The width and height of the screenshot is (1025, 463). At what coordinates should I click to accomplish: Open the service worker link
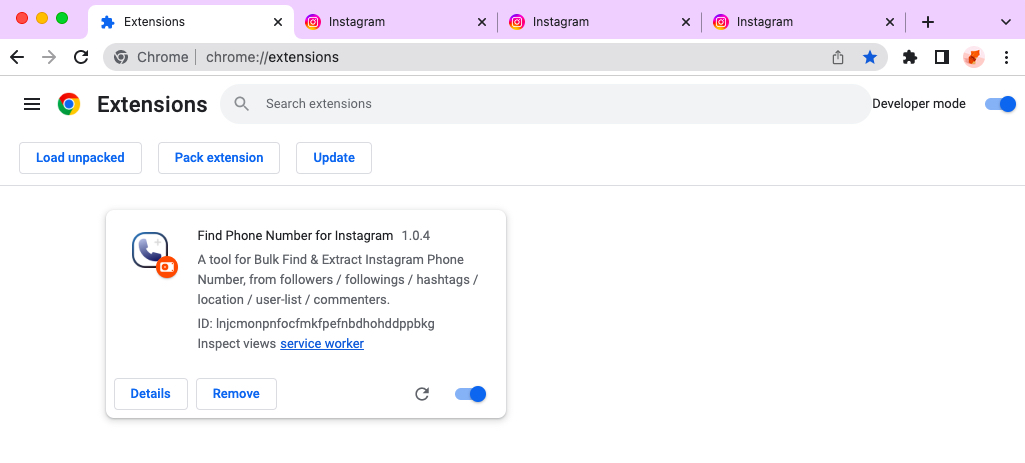(322, 344)
